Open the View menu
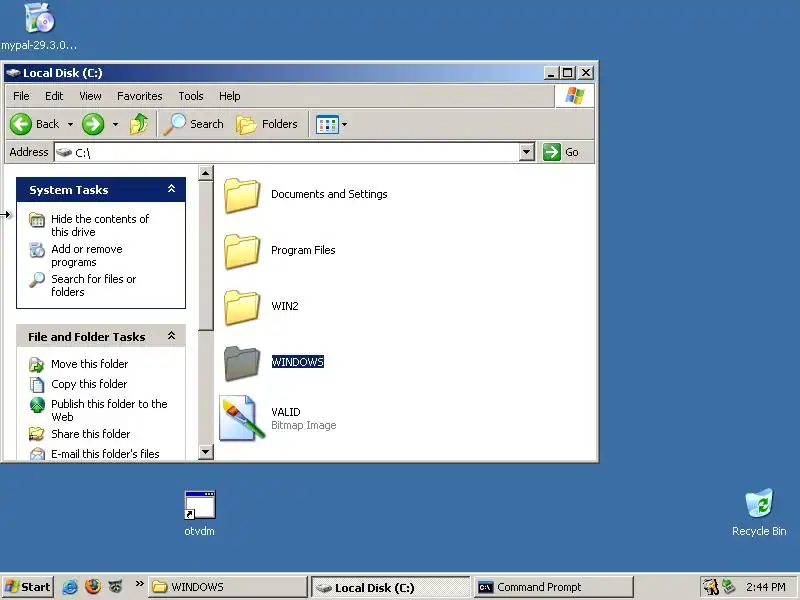The width and height of the screenshot is (800, 600). coord(90,96)
